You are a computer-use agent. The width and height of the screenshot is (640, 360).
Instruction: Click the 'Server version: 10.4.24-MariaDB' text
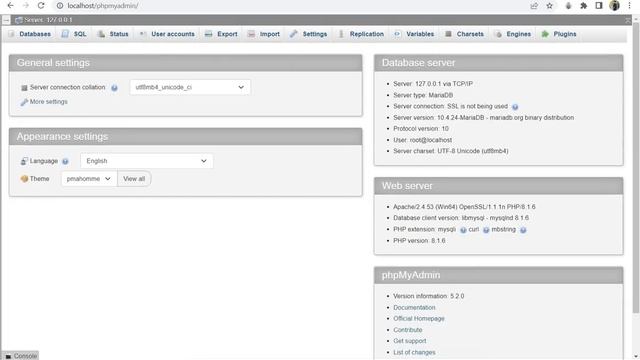click(x=484, y=118)
